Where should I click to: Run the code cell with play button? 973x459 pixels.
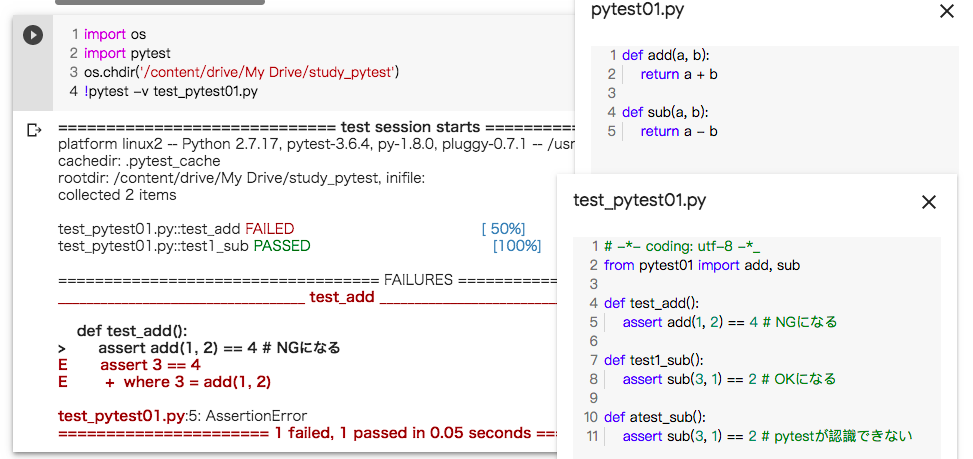tap(34, 35)
